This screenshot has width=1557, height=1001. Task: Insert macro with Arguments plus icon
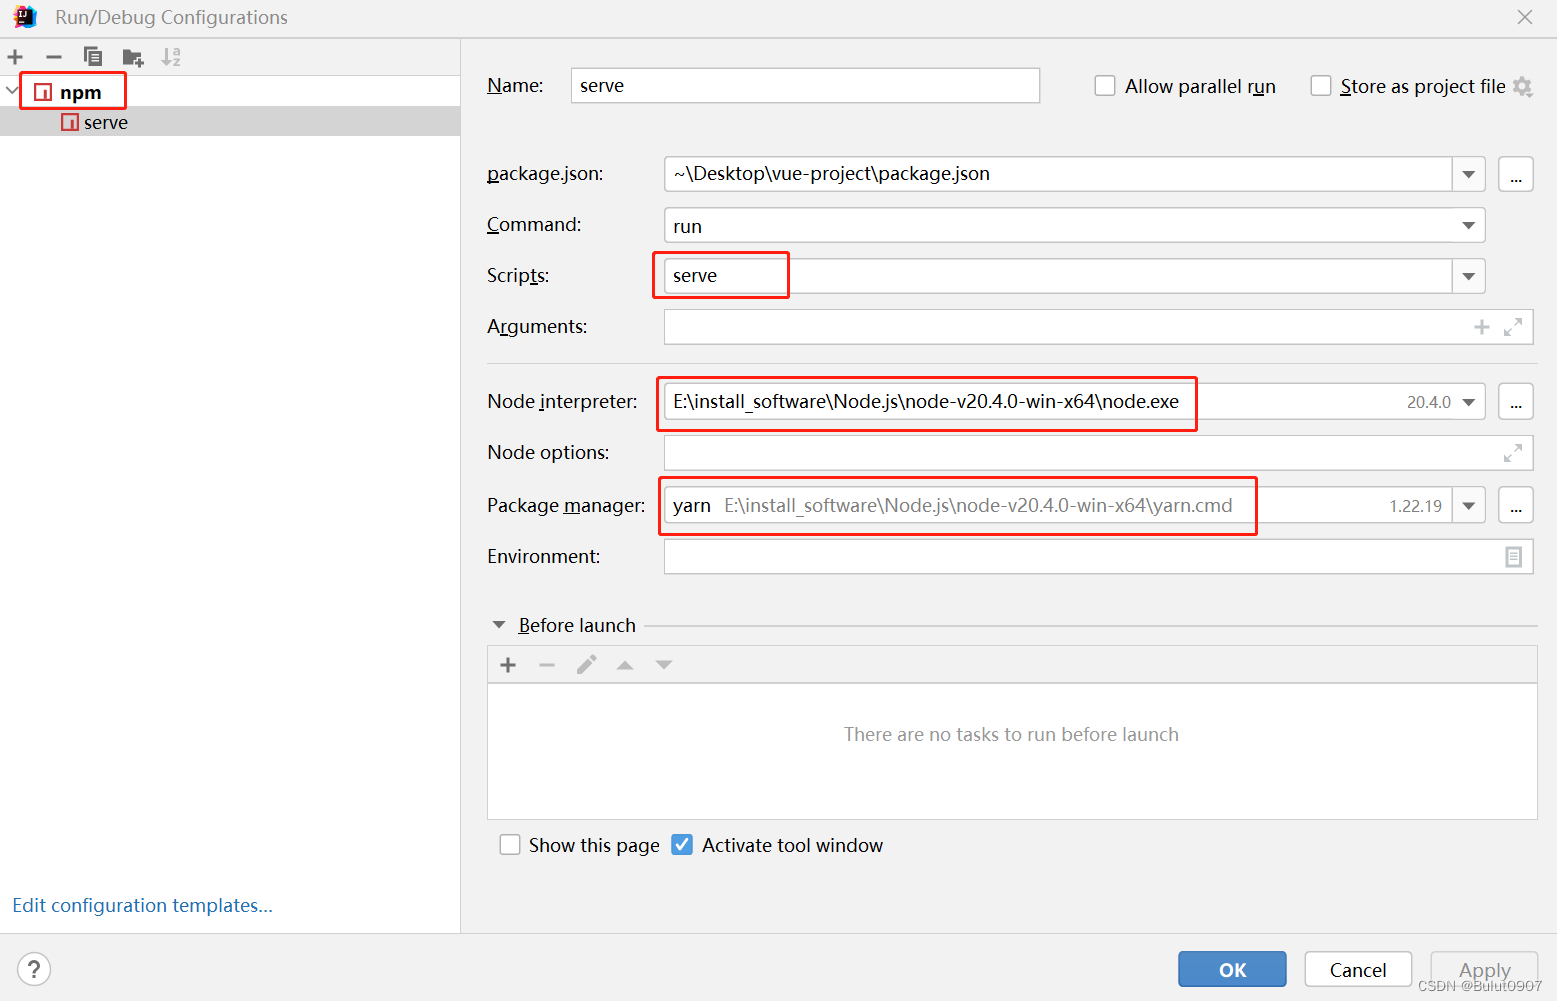click(1482, 327)
